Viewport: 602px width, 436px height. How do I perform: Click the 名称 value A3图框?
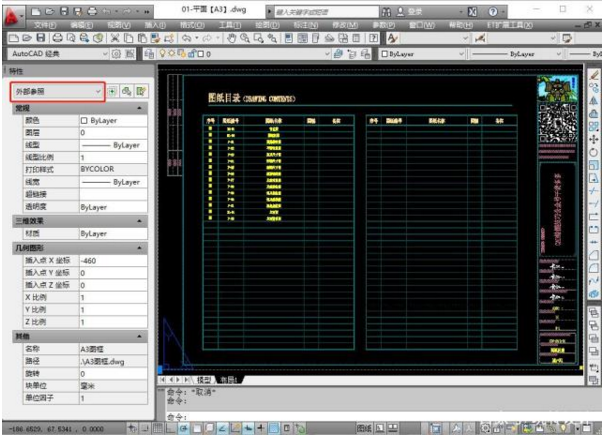click(x=113, y=349)
